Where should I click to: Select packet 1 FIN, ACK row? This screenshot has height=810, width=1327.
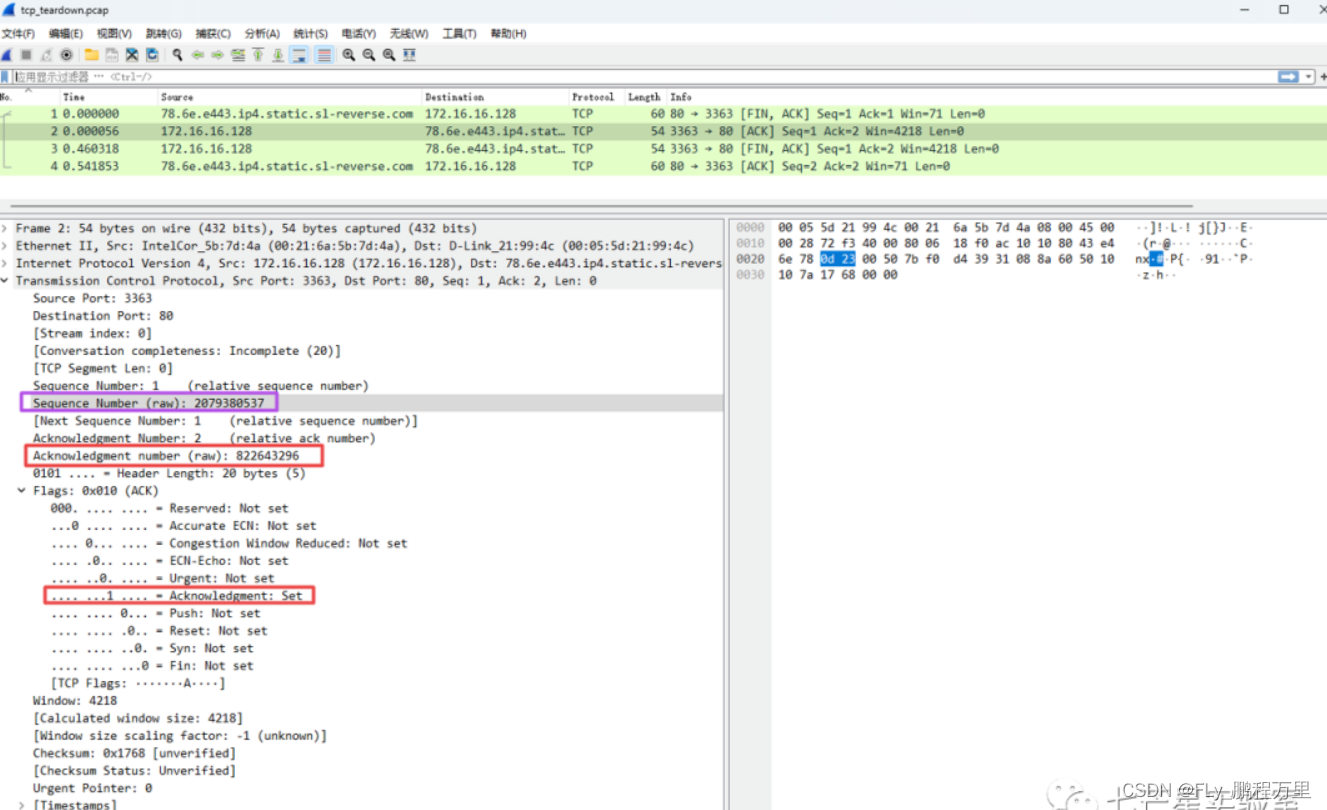tap(663, 114)
